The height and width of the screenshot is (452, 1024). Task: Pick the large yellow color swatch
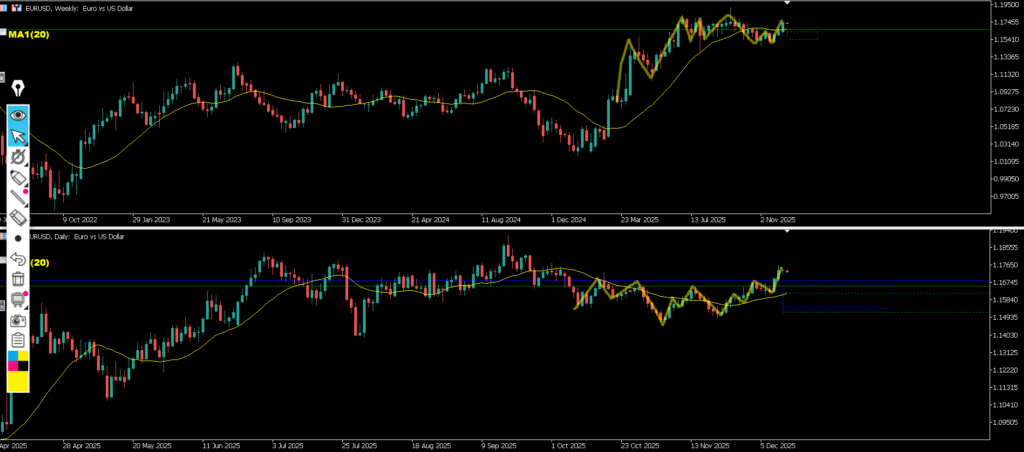[18, 381]
